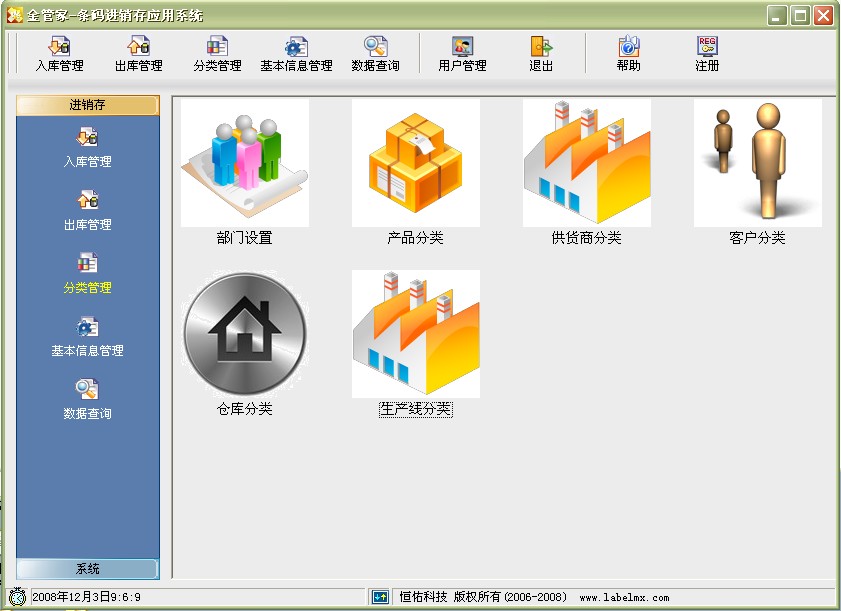The height and width of the screenshot is (611, 841).
Task: Select 入库管理 icon in blue sidebar
Action: [87, 137]
